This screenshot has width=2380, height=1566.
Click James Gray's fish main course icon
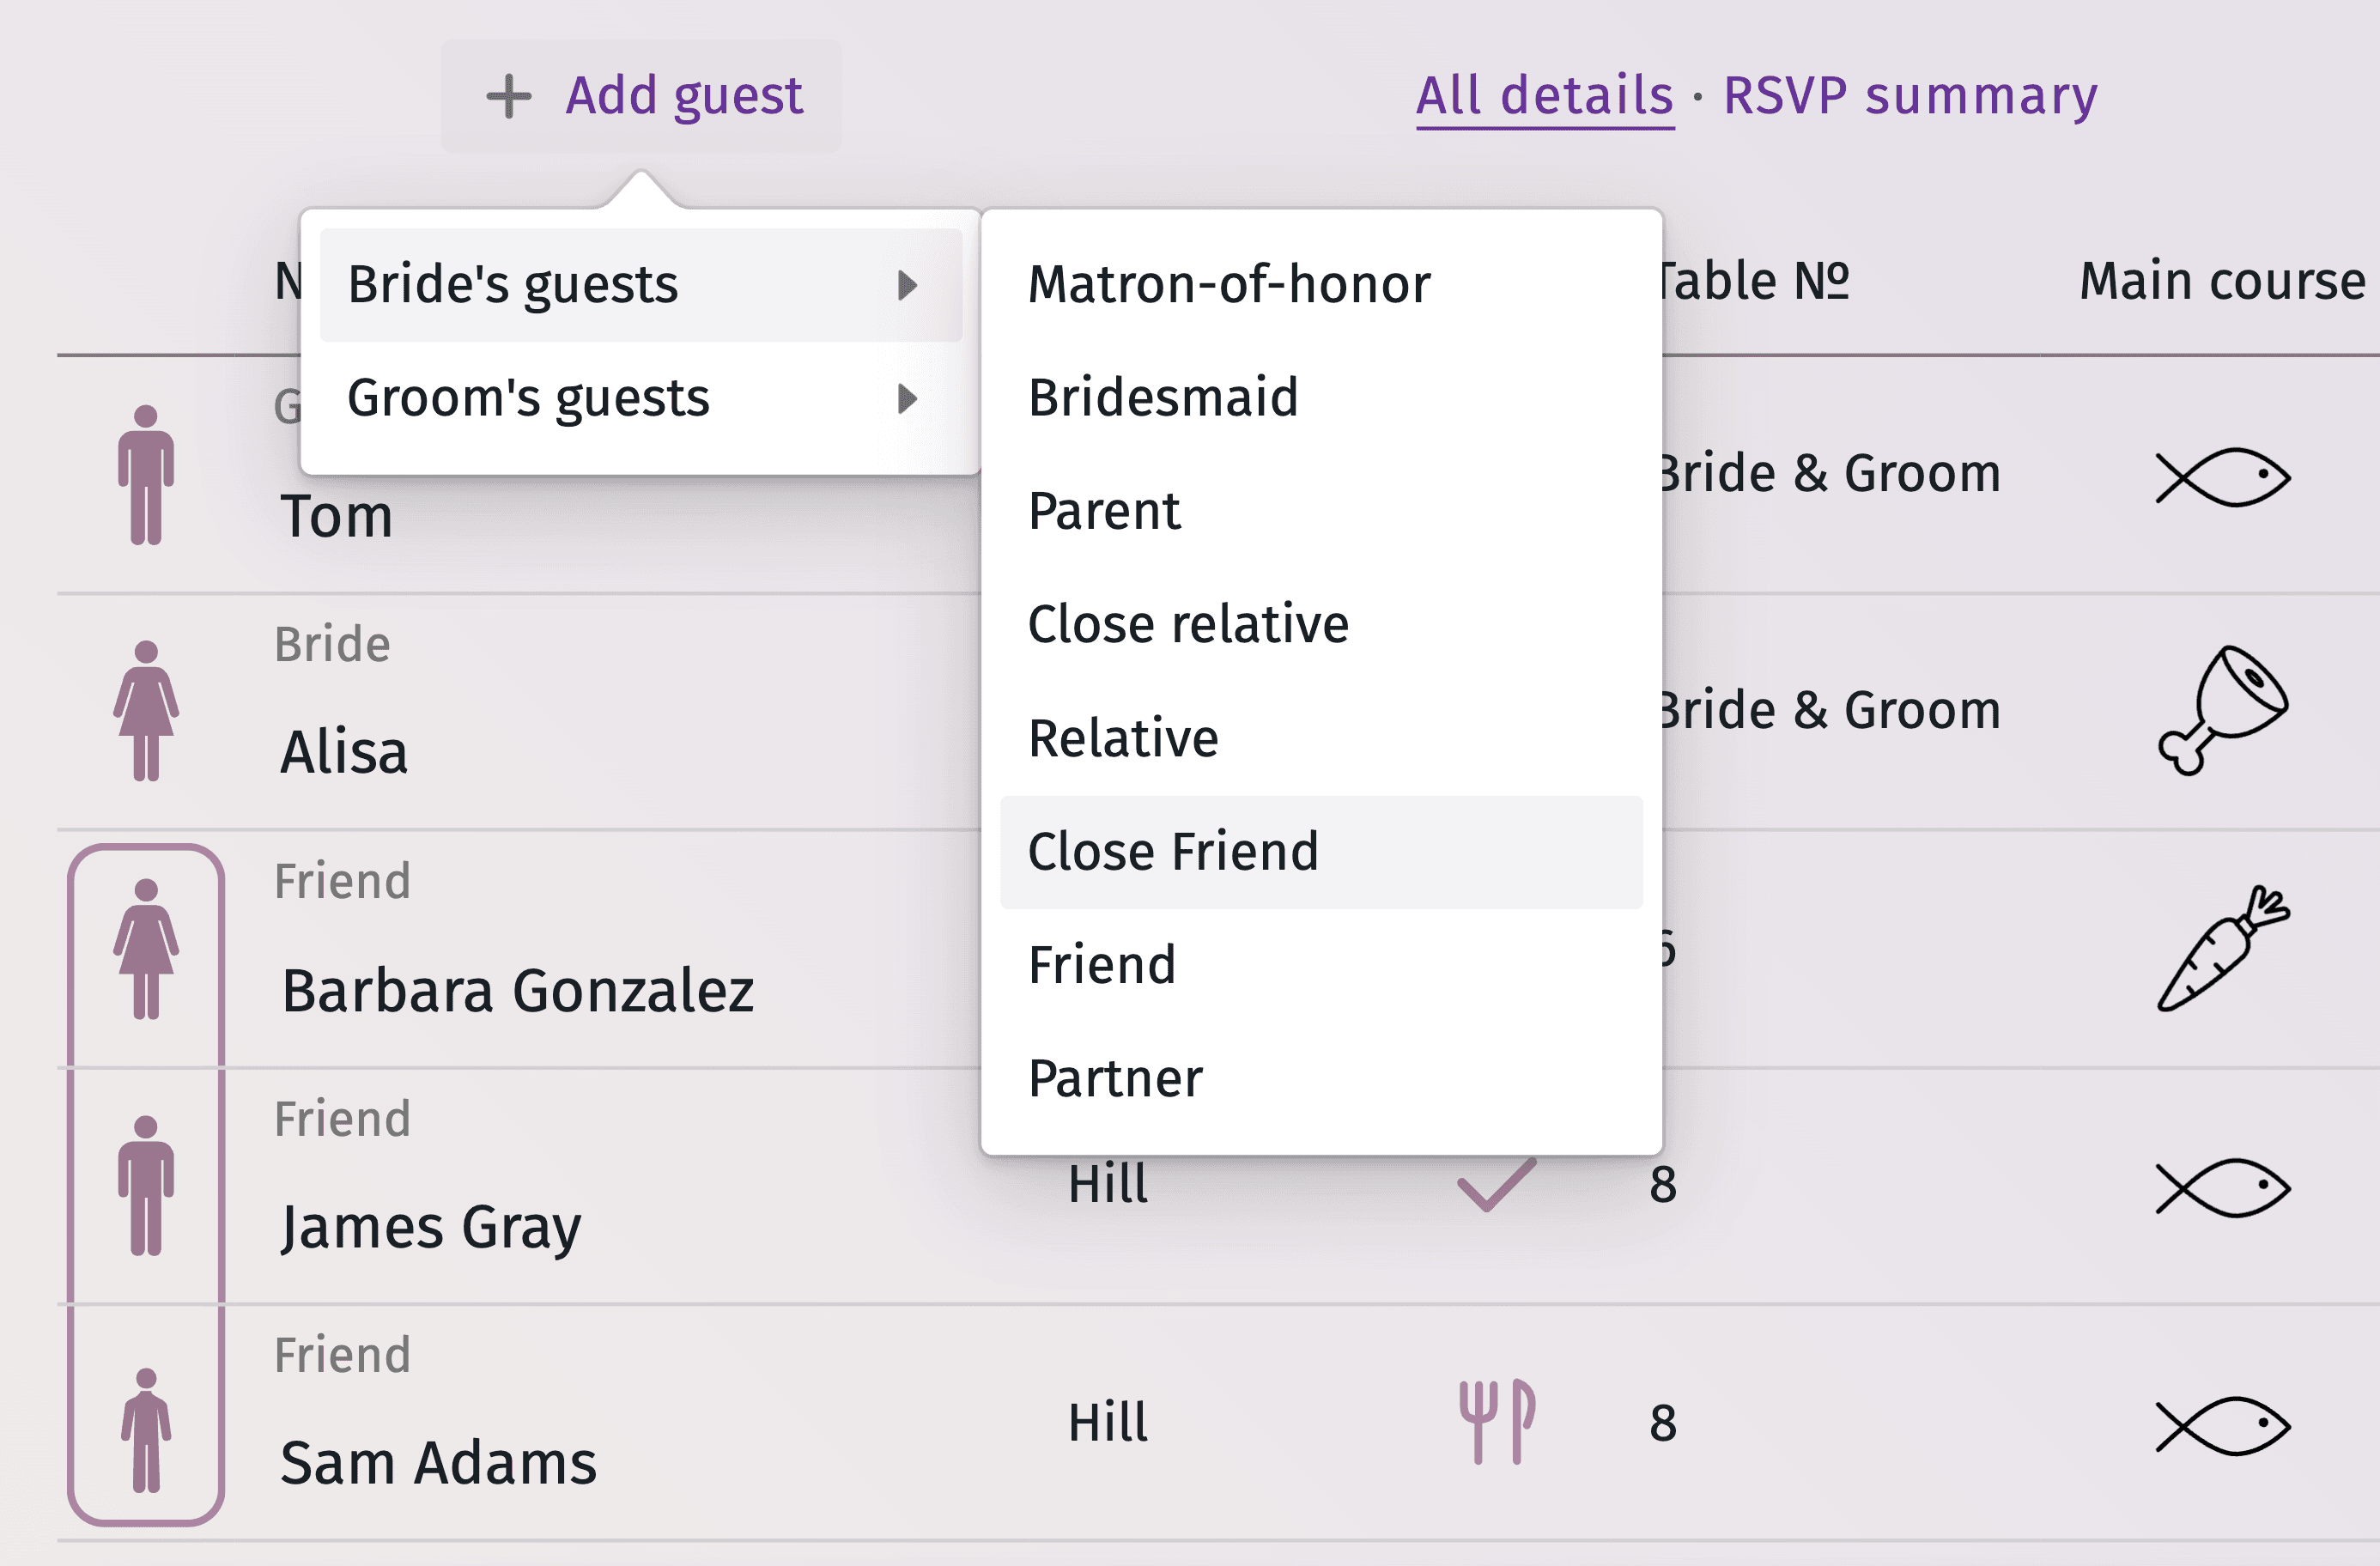click(2222, 1188)
